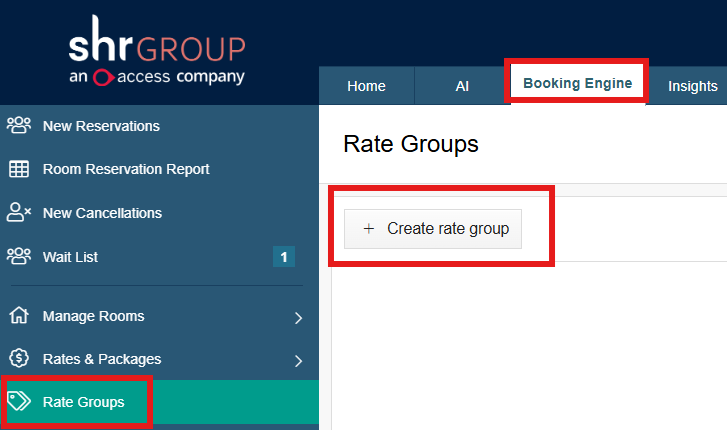Switch to the Home tab

pyautogui.click(x=366, y=86)
